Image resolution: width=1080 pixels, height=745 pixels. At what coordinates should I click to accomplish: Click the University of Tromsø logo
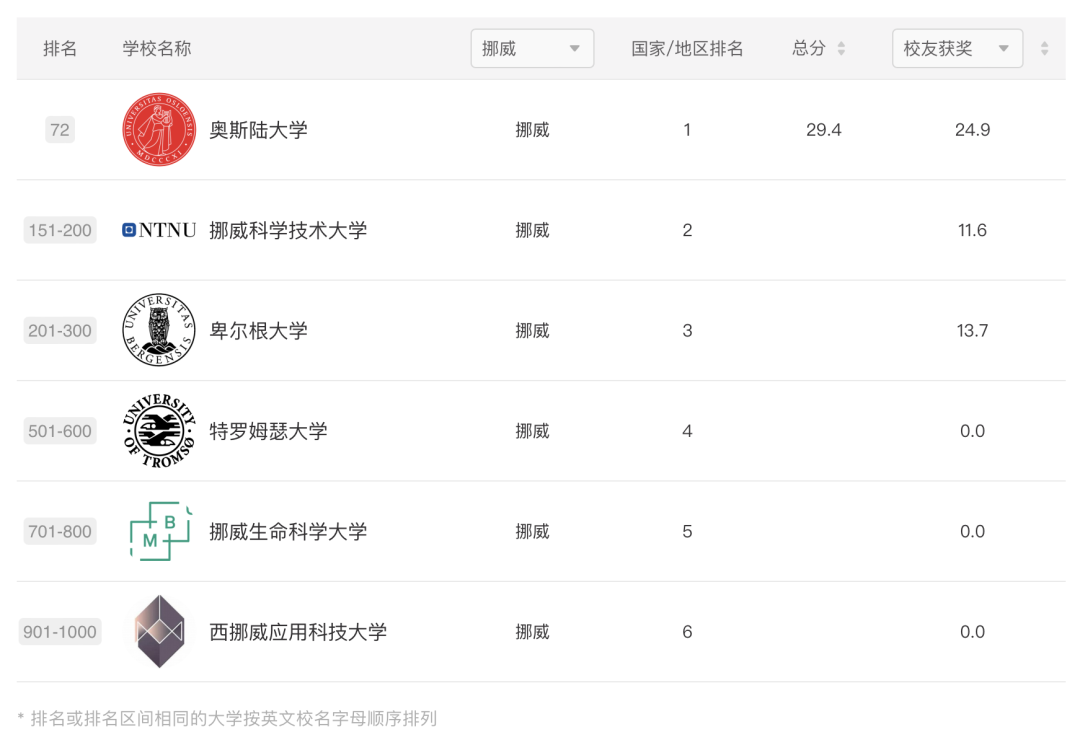159,431
